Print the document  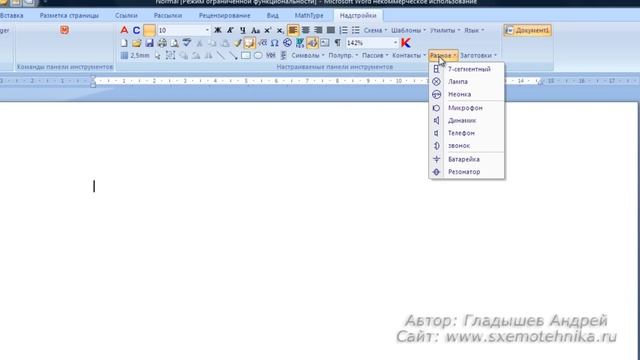coord(162,43)
